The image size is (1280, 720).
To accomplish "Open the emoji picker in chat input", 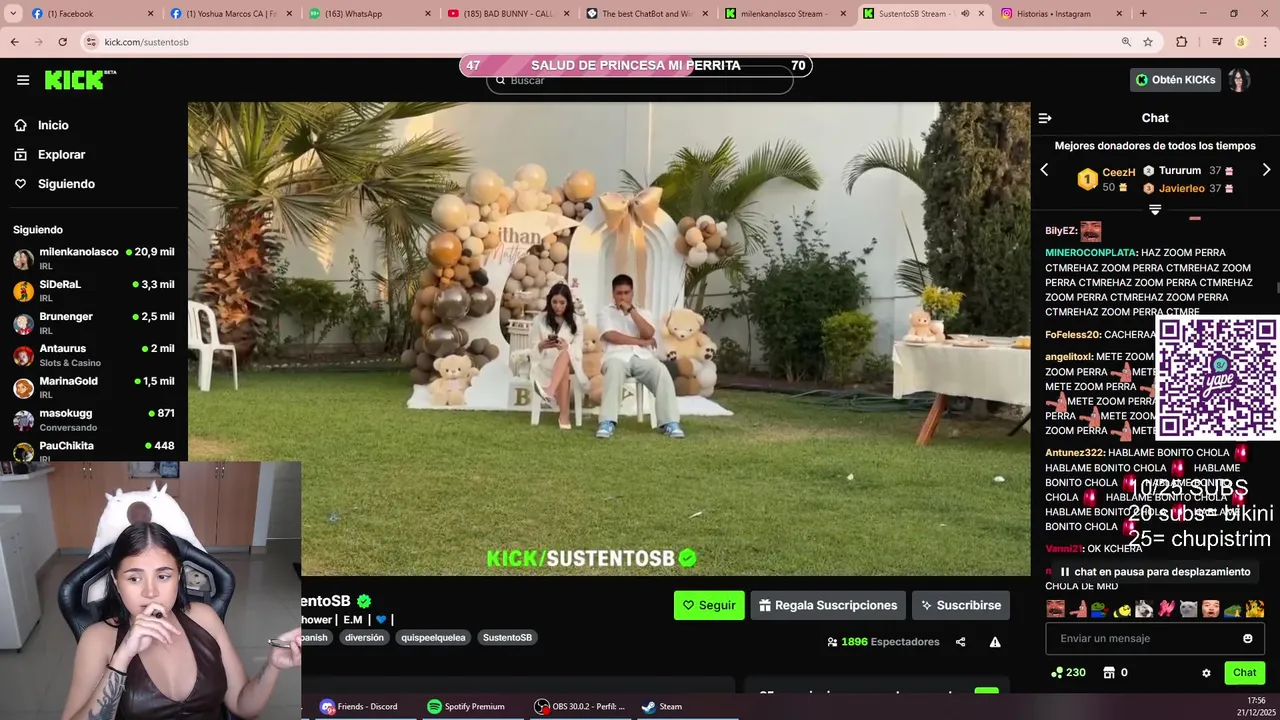I will click(x=1247, y=638).
